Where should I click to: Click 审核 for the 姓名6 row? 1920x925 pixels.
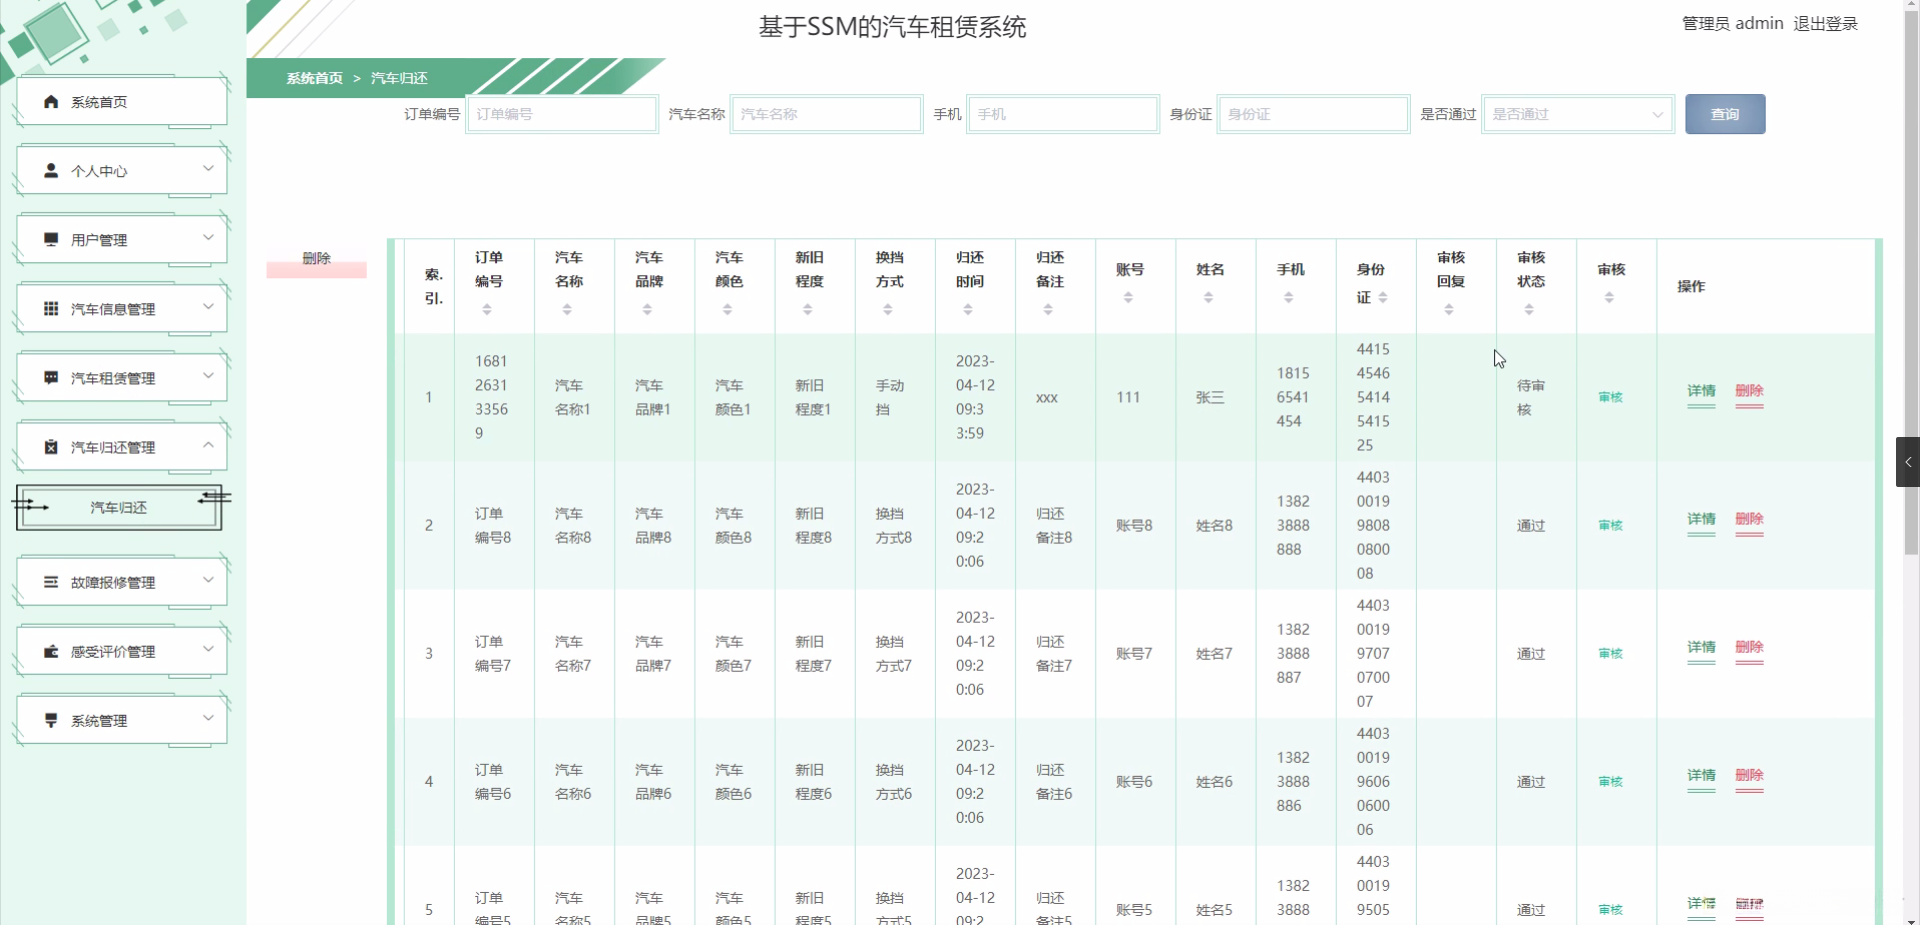pyautogui.click(x=1610, y=781)
